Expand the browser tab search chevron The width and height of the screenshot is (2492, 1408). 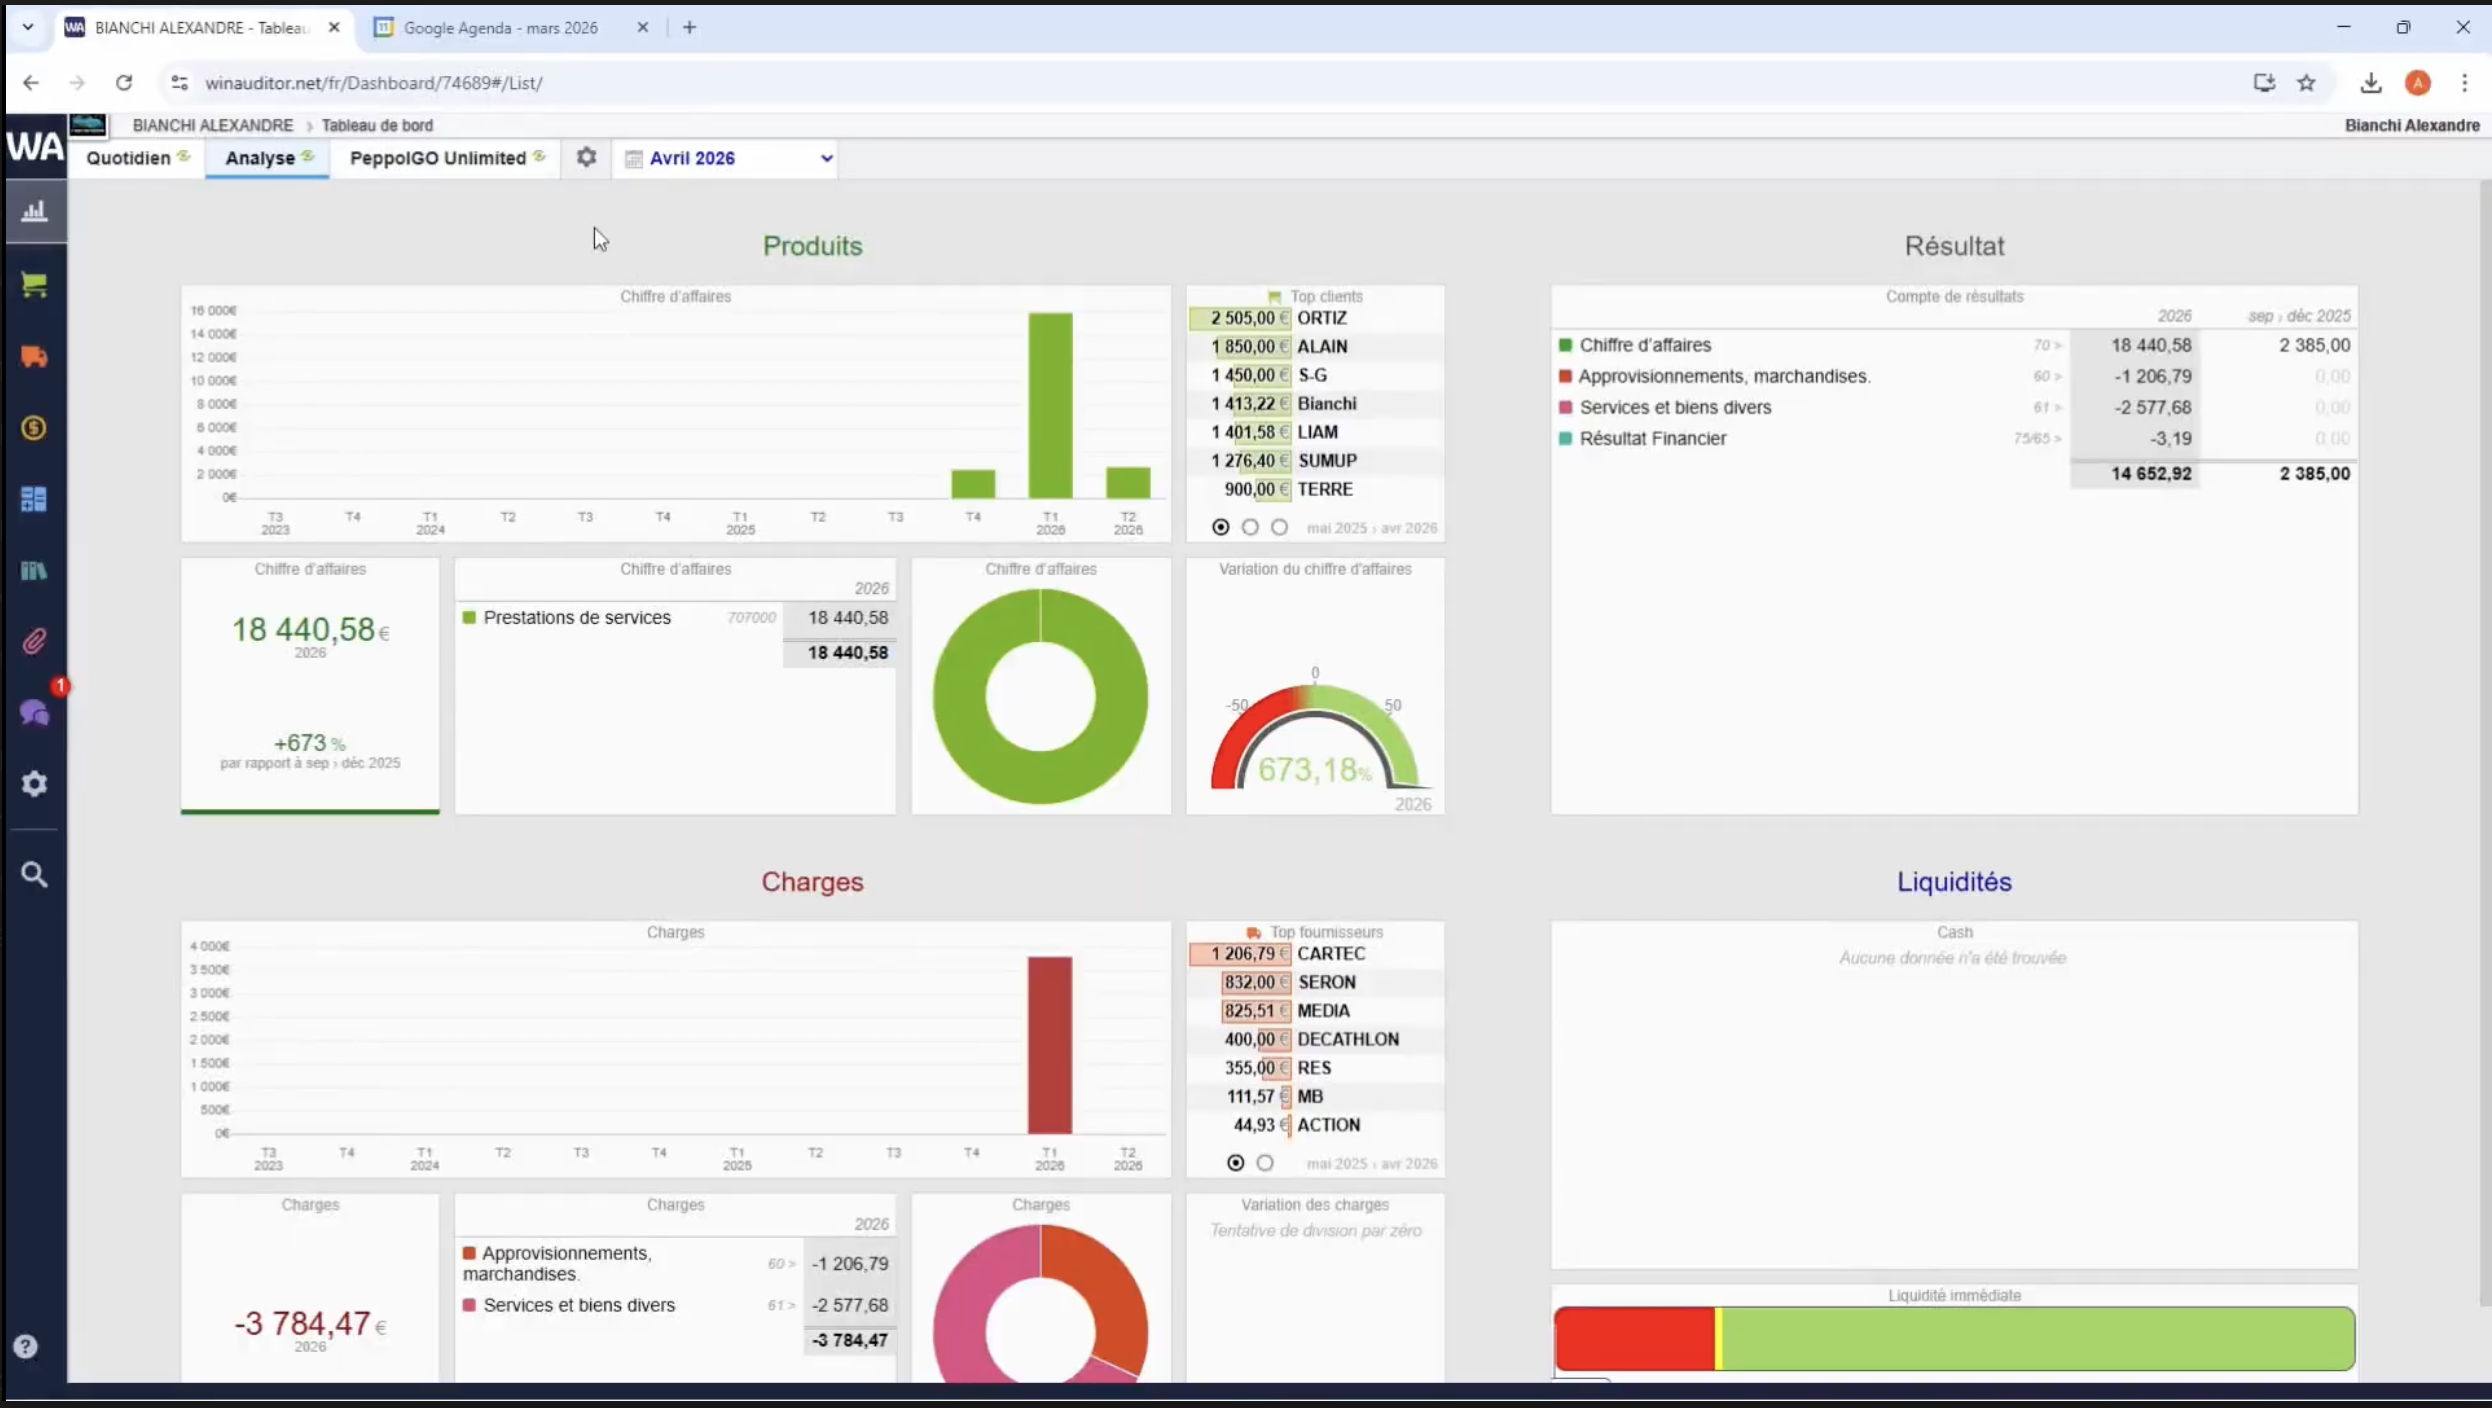[28, 27]
